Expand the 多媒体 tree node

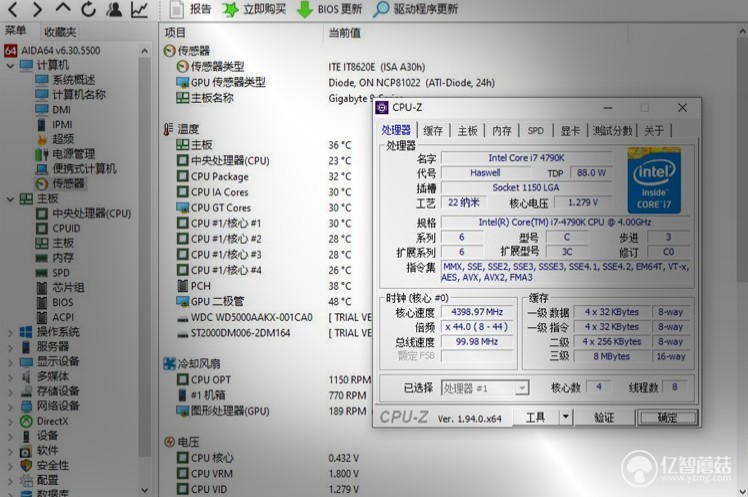coord(10,377)
